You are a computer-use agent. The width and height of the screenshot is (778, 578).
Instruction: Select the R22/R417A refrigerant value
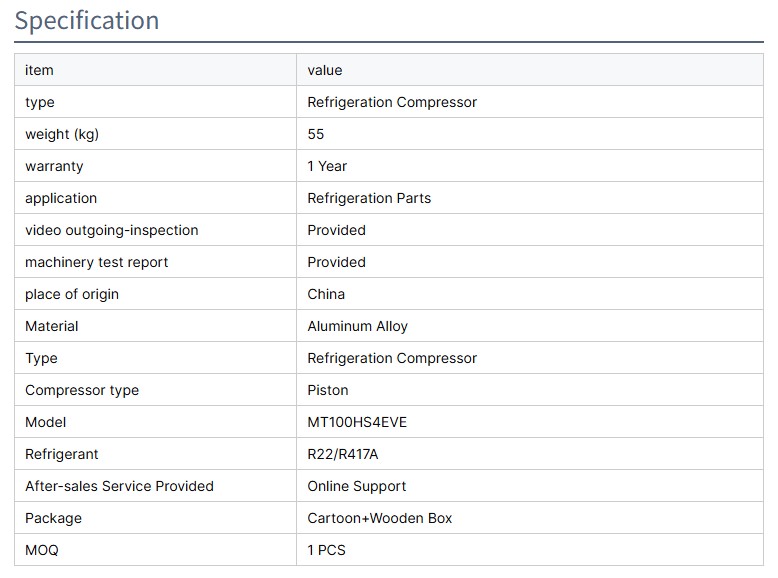pyautogui.click(x=343, y=454)
